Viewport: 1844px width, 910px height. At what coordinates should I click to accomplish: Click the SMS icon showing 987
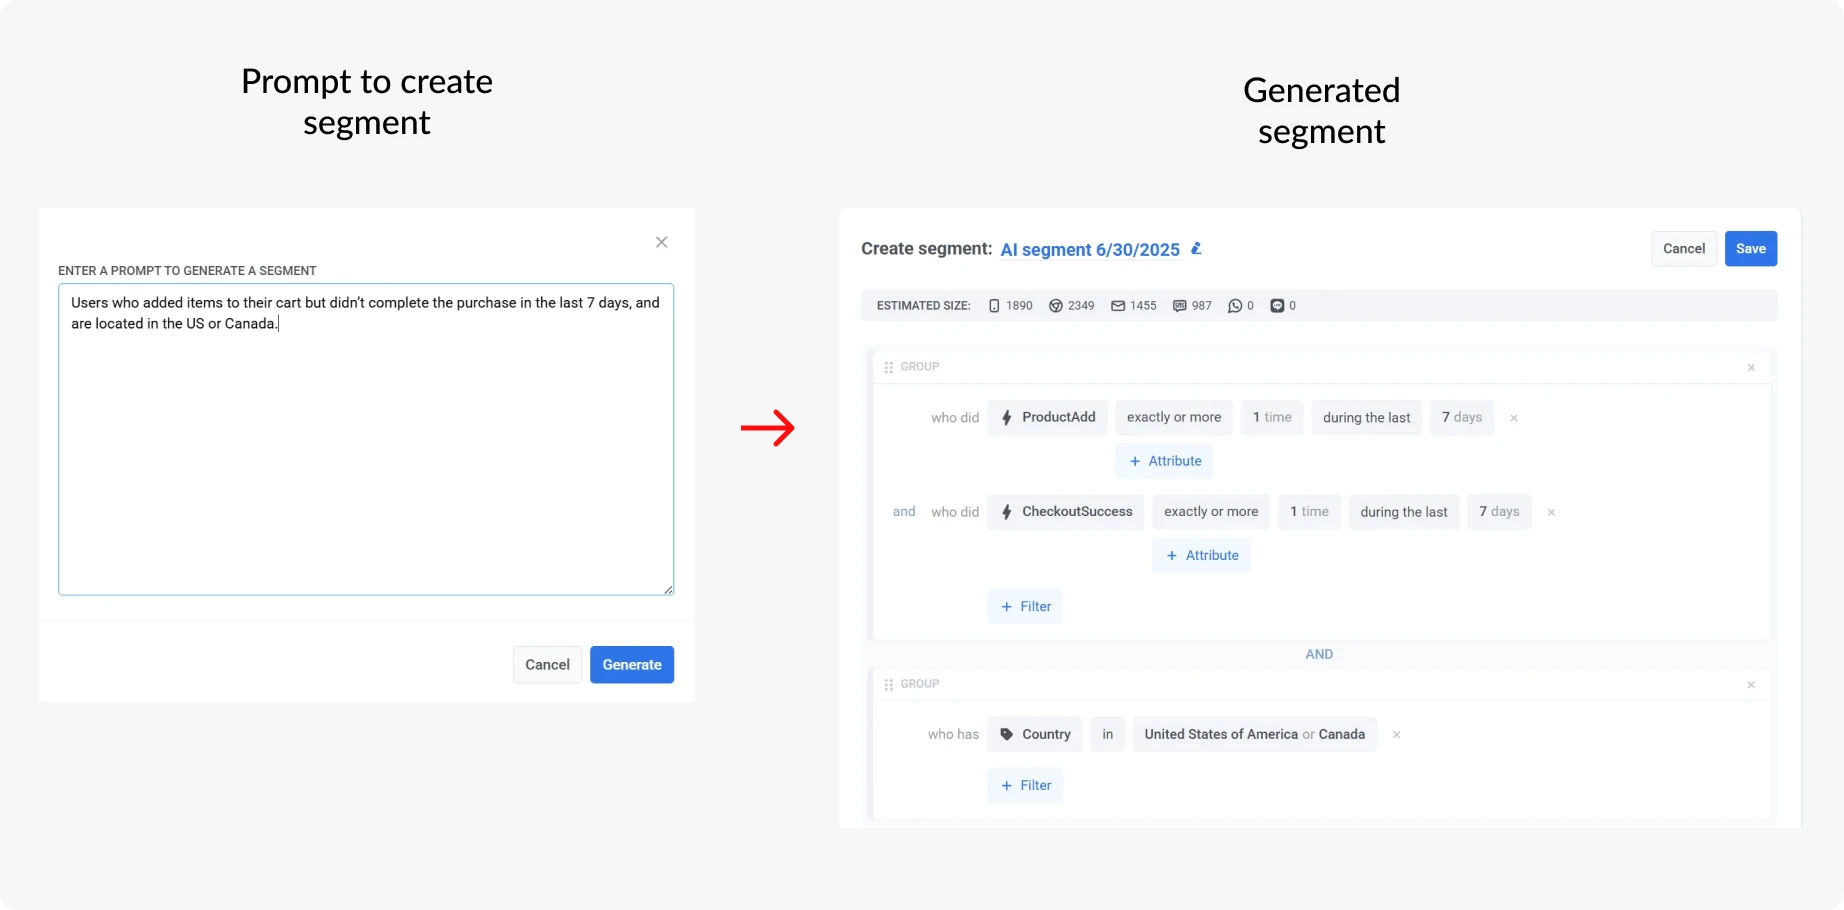tap(1180, 305)
